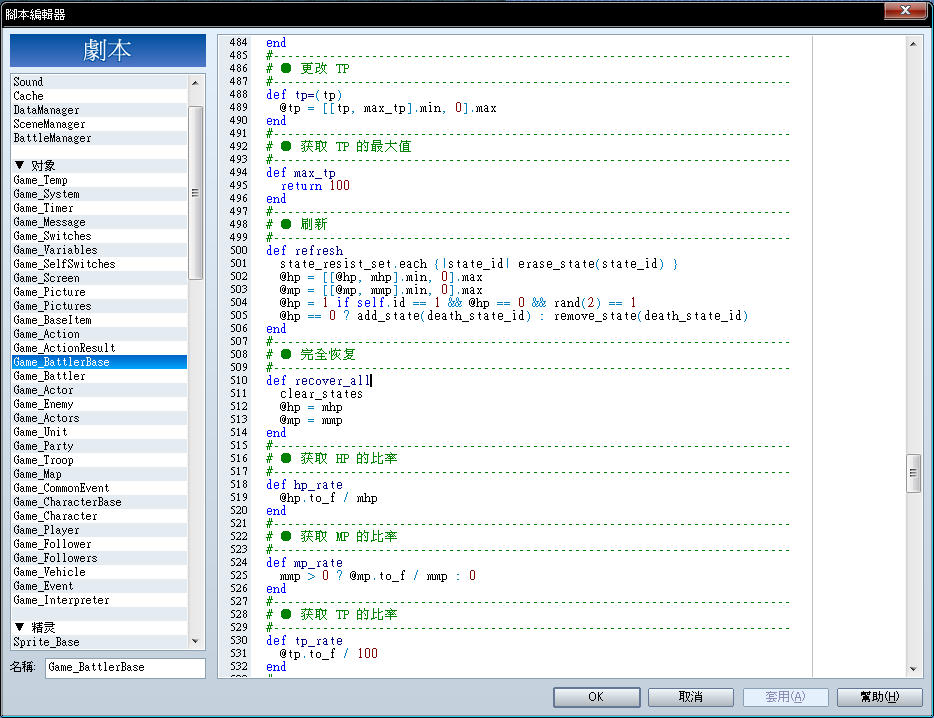
Task: Select Game_Screen in script list
Action: pyautogui.click(x=99, y=278)
